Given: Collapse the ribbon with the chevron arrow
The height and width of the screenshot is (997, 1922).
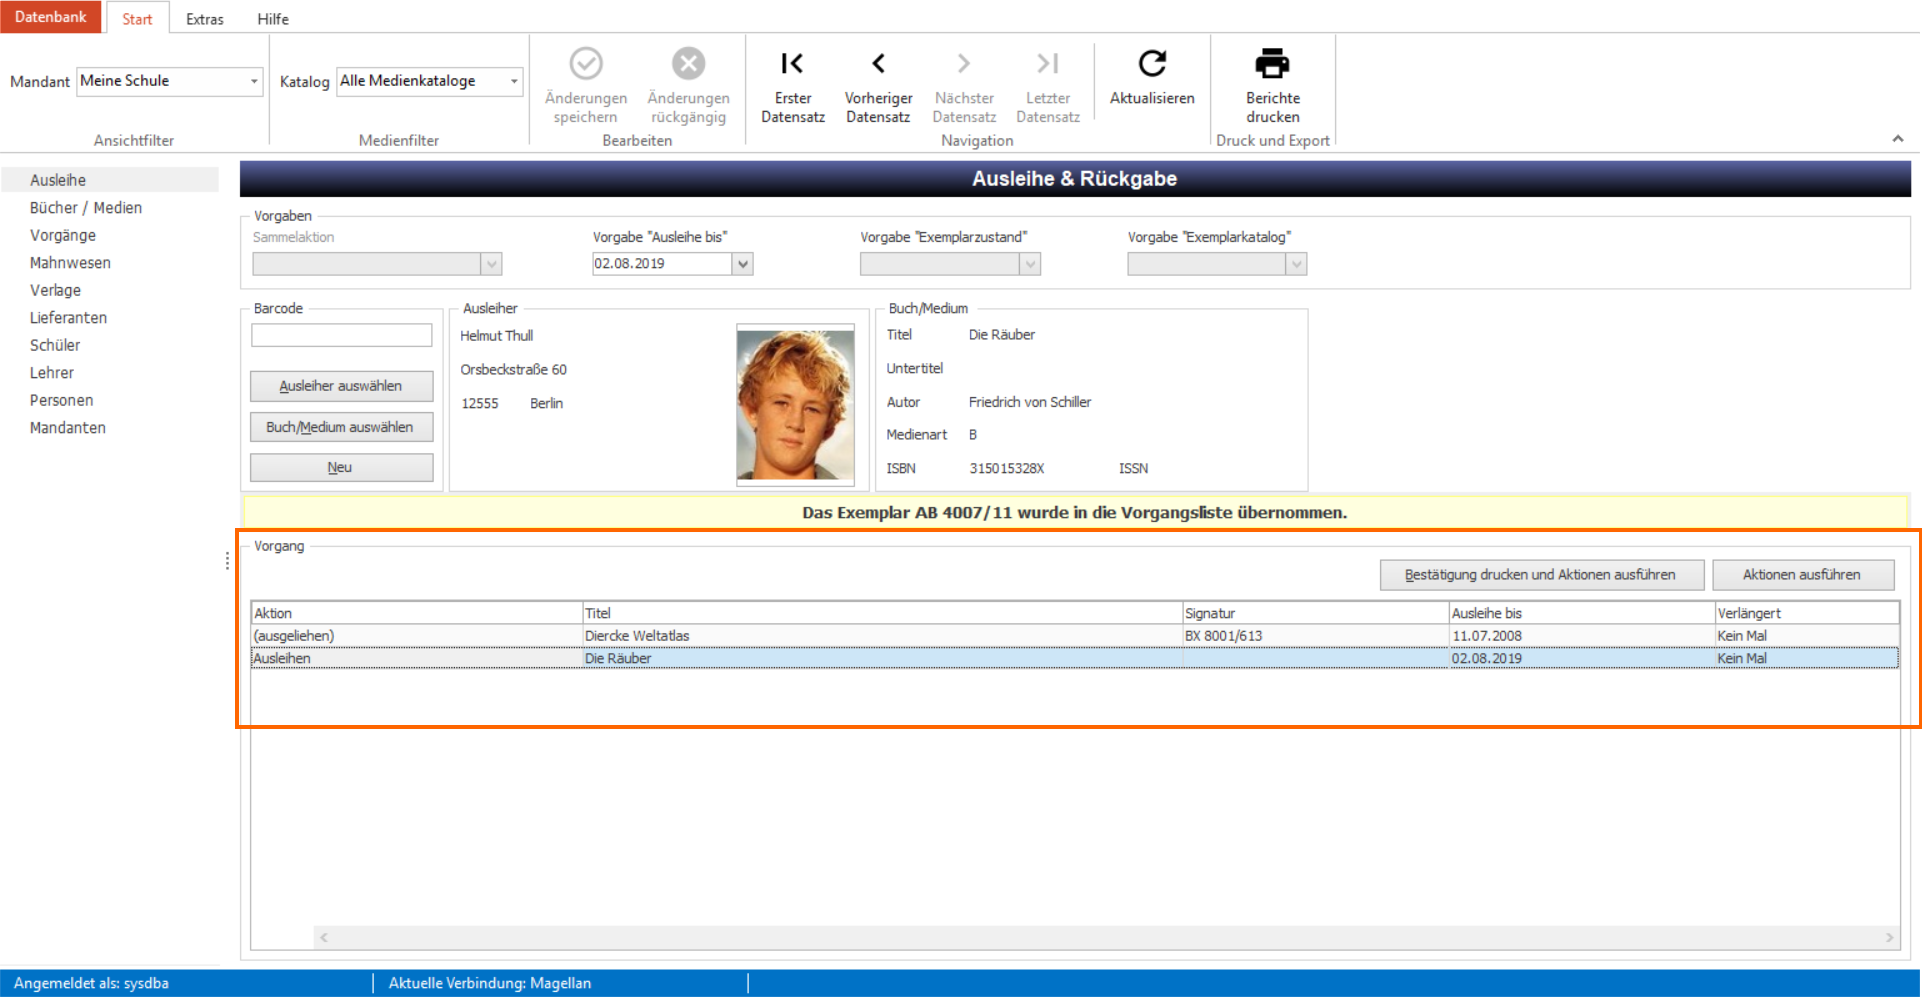Looking at the screenshot, I should (1897, 139).
